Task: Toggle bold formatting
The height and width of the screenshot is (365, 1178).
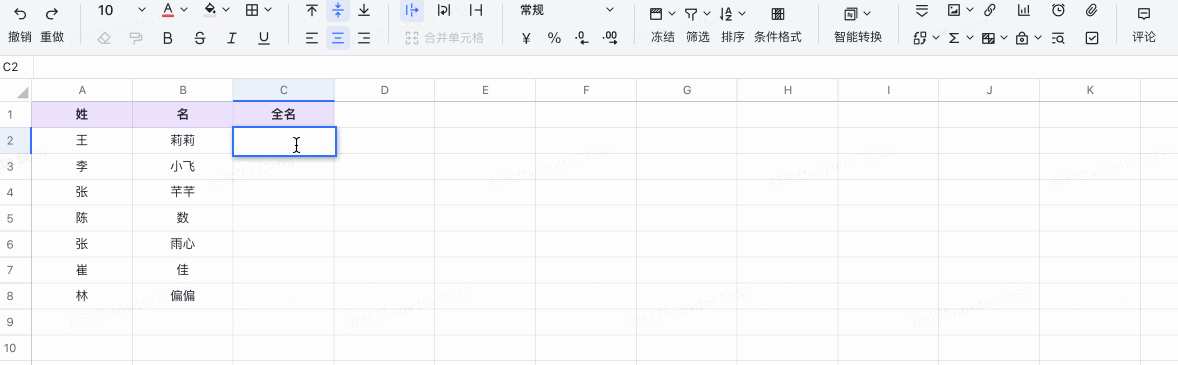Action: 168,38
